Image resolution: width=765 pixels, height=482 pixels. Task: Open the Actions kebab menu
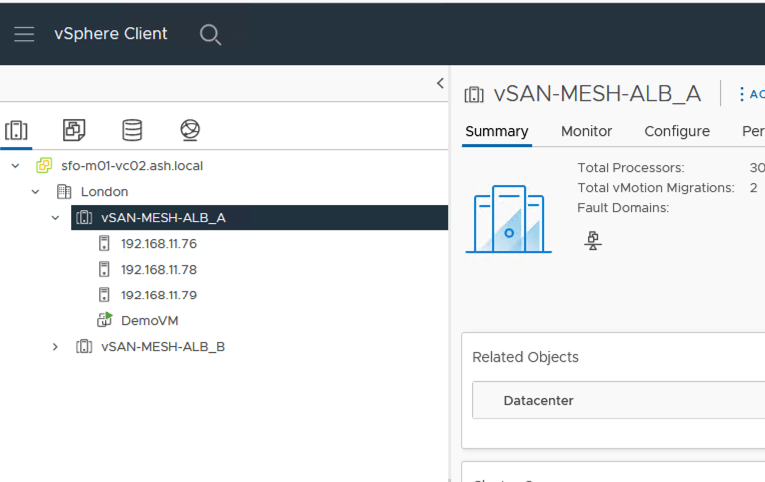pyautogui.click(x=742, y=94)
